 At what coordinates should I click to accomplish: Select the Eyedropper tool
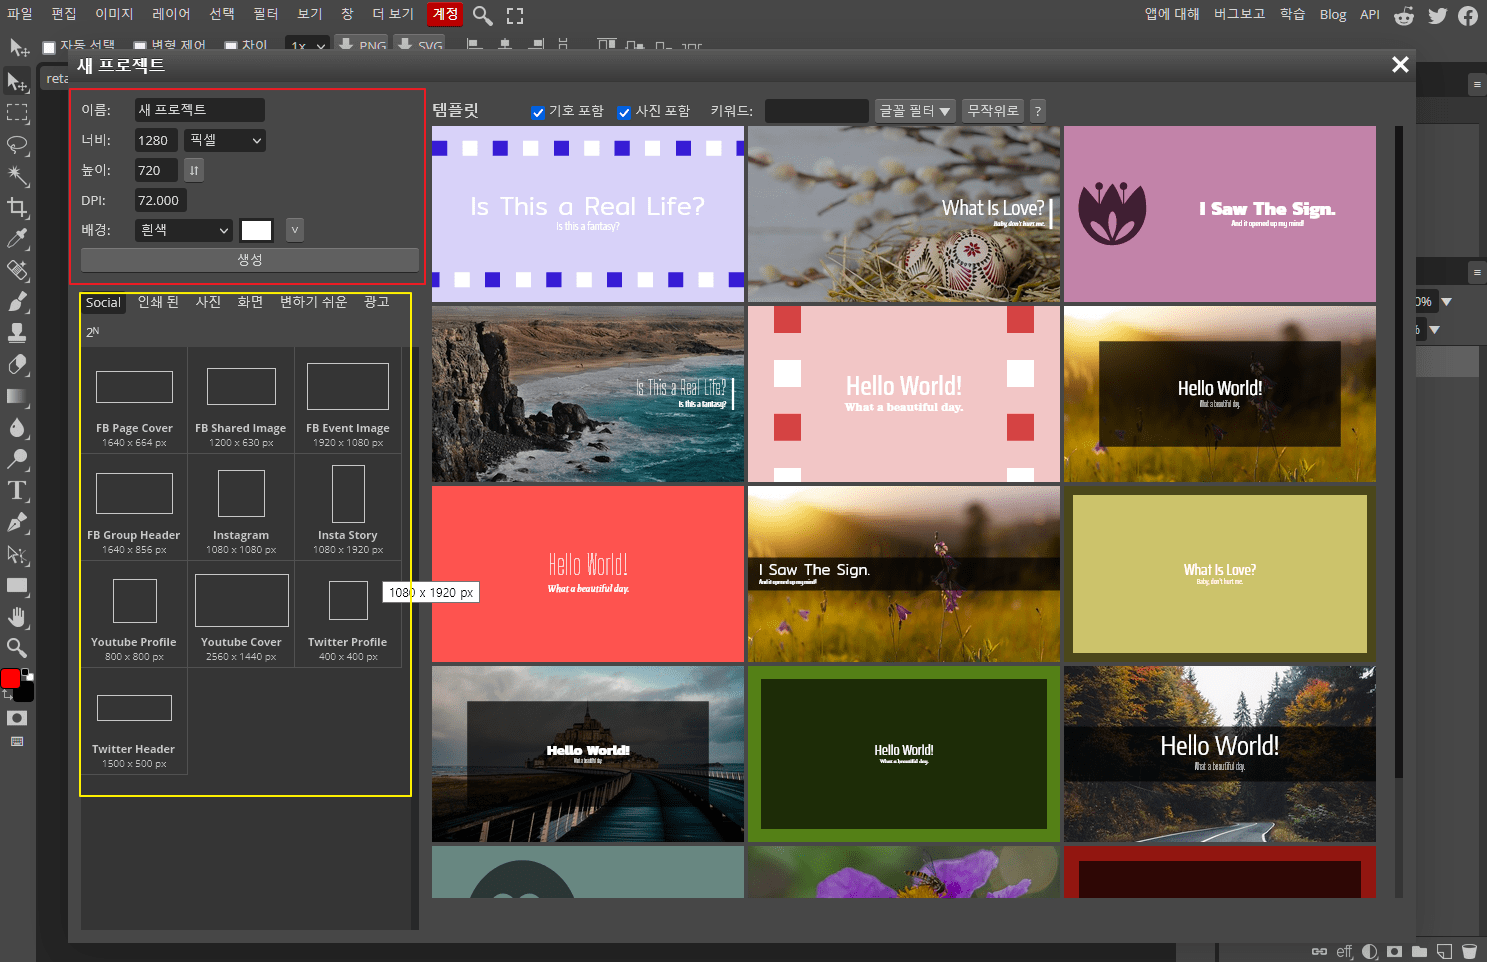[x=17, y=238]
